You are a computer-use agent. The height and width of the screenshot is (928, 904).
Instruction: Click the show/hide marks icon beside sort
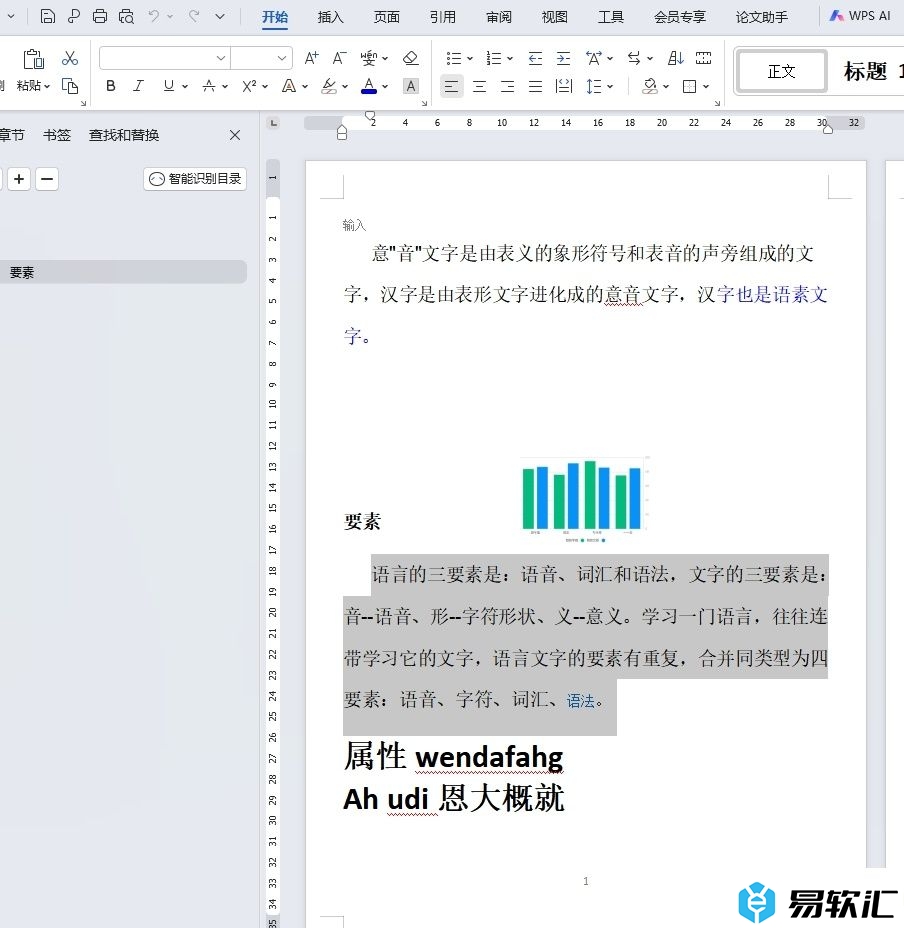tap(703, 58)
